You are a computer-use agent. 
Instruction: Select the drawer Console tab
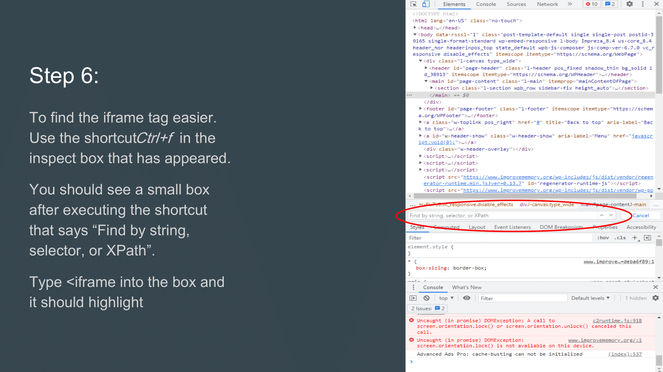[x=433, y=287]
